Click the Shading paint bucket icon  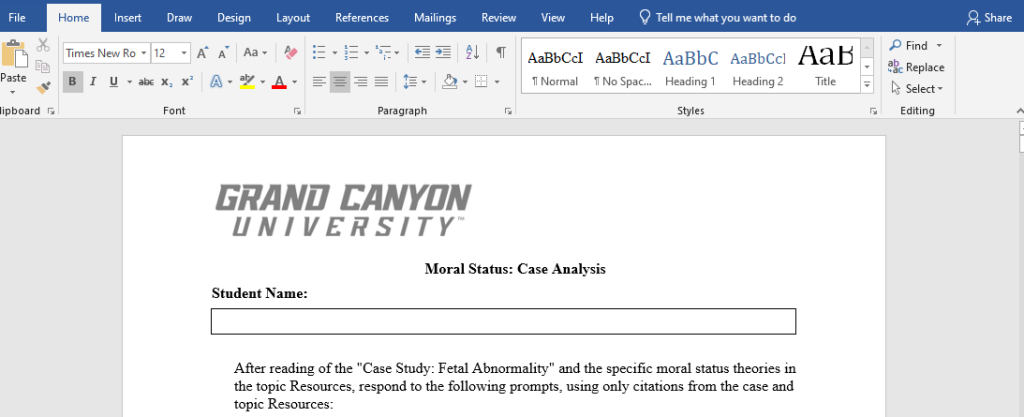coord(450,82)
